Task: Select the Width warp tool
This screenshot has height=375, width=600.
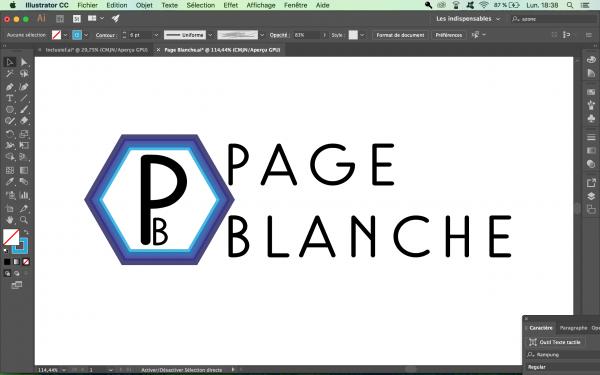Action: click(x=10, y=145)
